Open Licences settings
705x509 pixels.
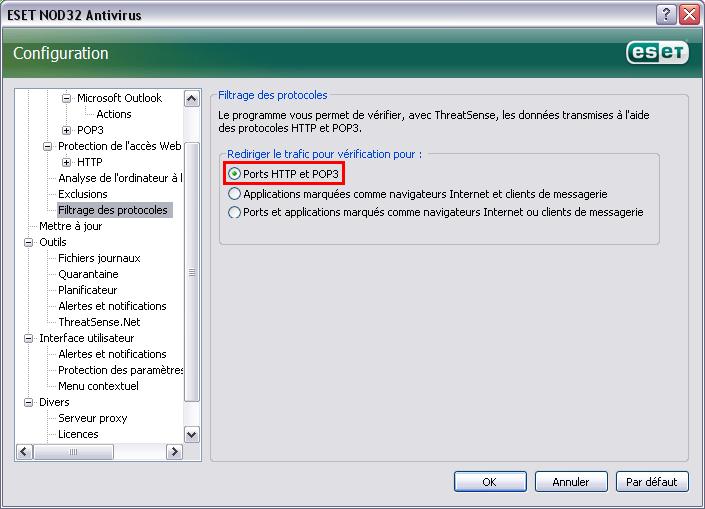[78, 434]
